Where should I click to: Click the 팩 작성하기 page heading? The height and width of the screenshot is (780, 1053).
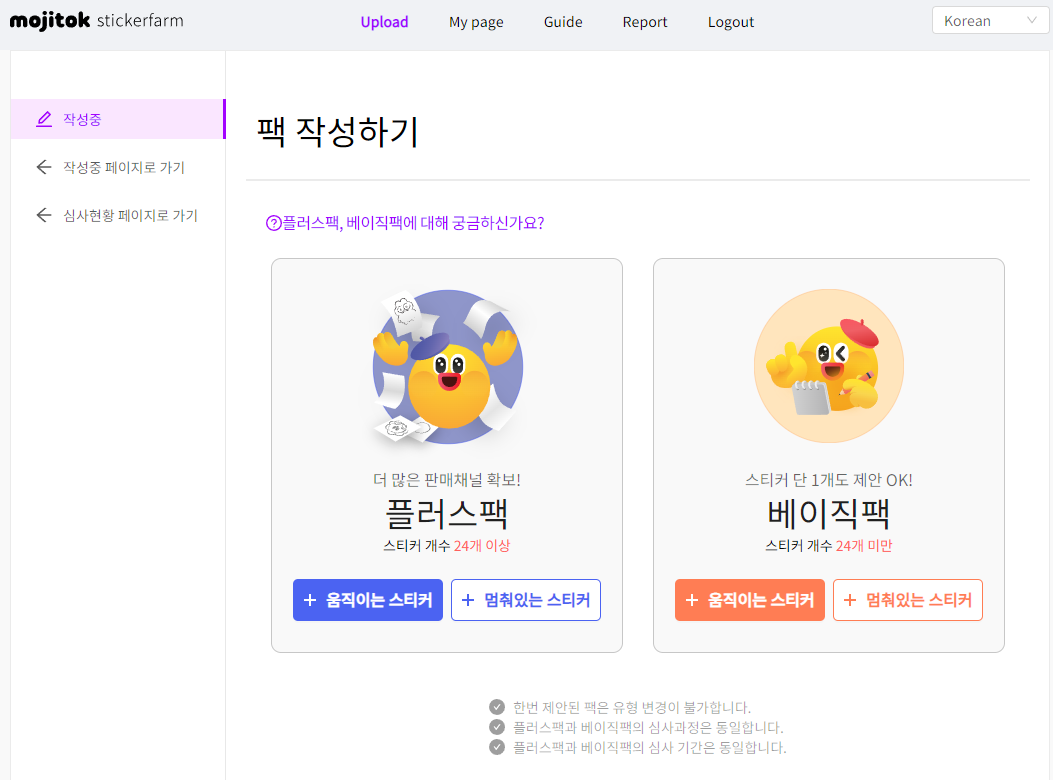[x=338, y=131]
